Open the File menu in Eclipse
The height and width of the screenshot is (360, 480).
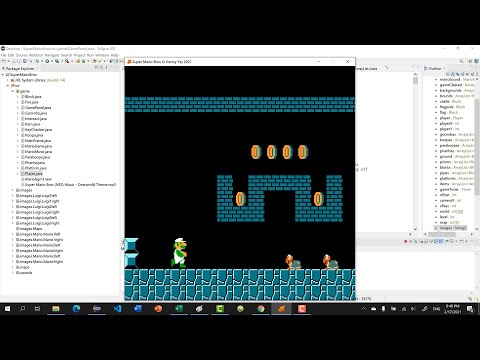coord(4,55)
